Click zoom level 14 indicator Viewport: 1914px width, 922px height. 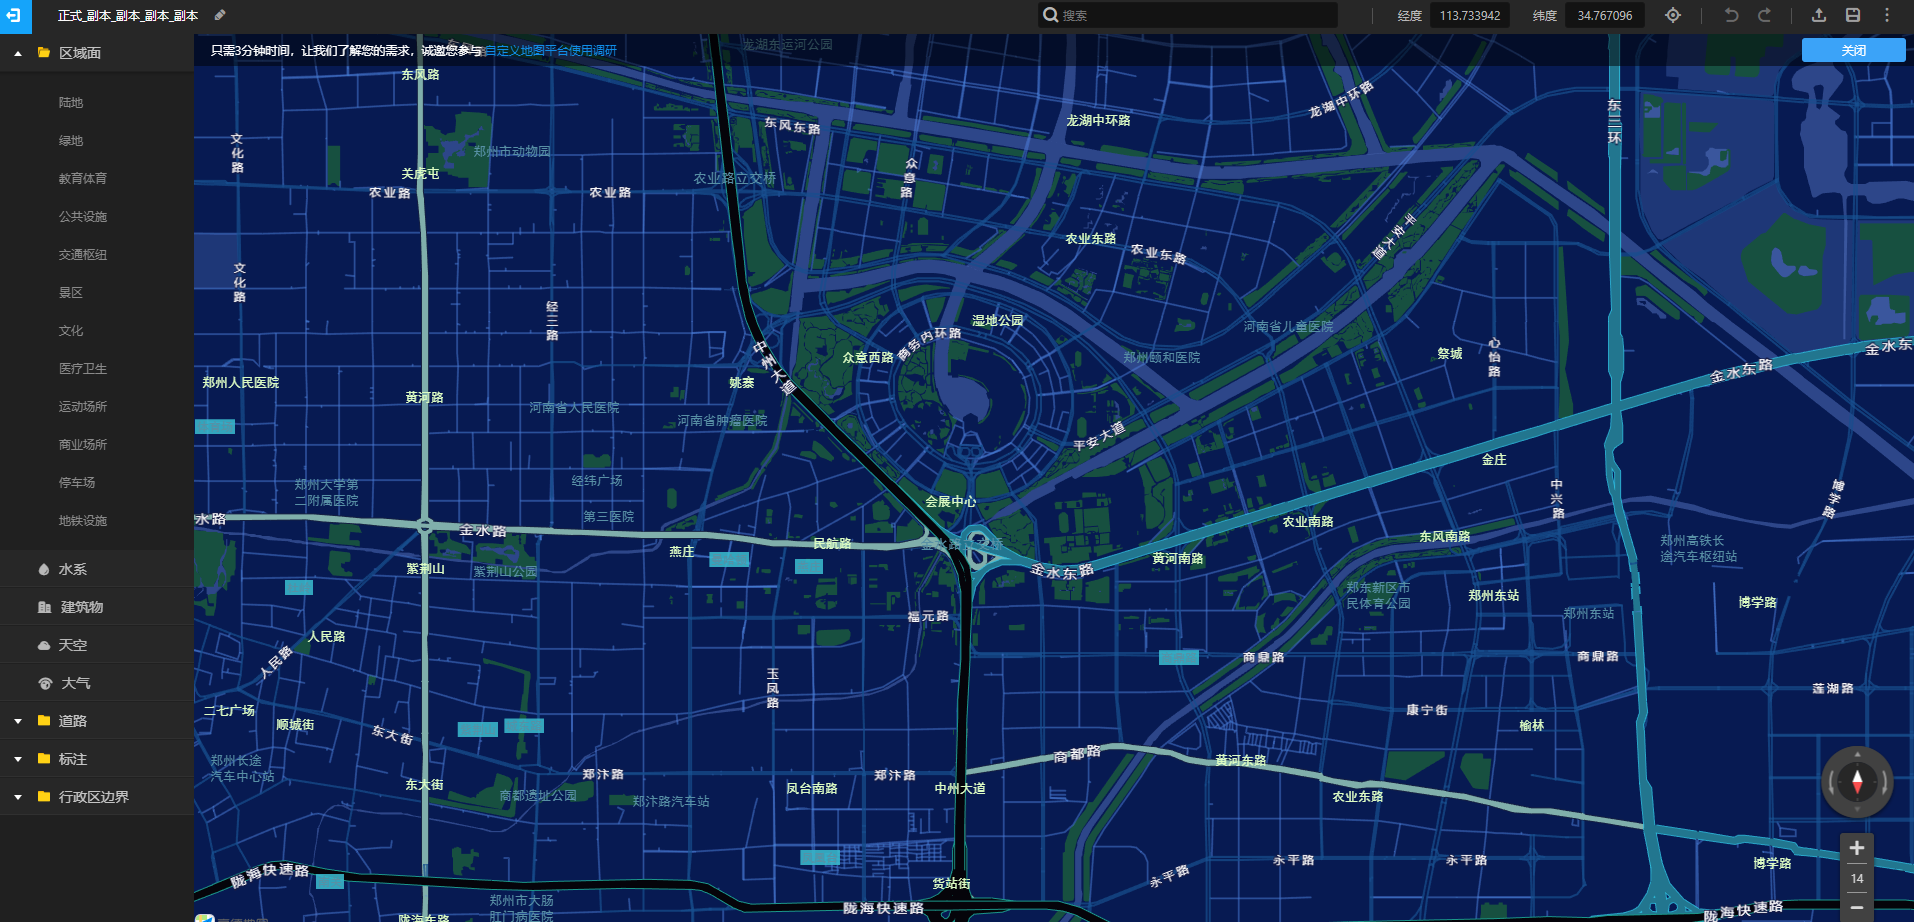click(x=1857, y=878)
